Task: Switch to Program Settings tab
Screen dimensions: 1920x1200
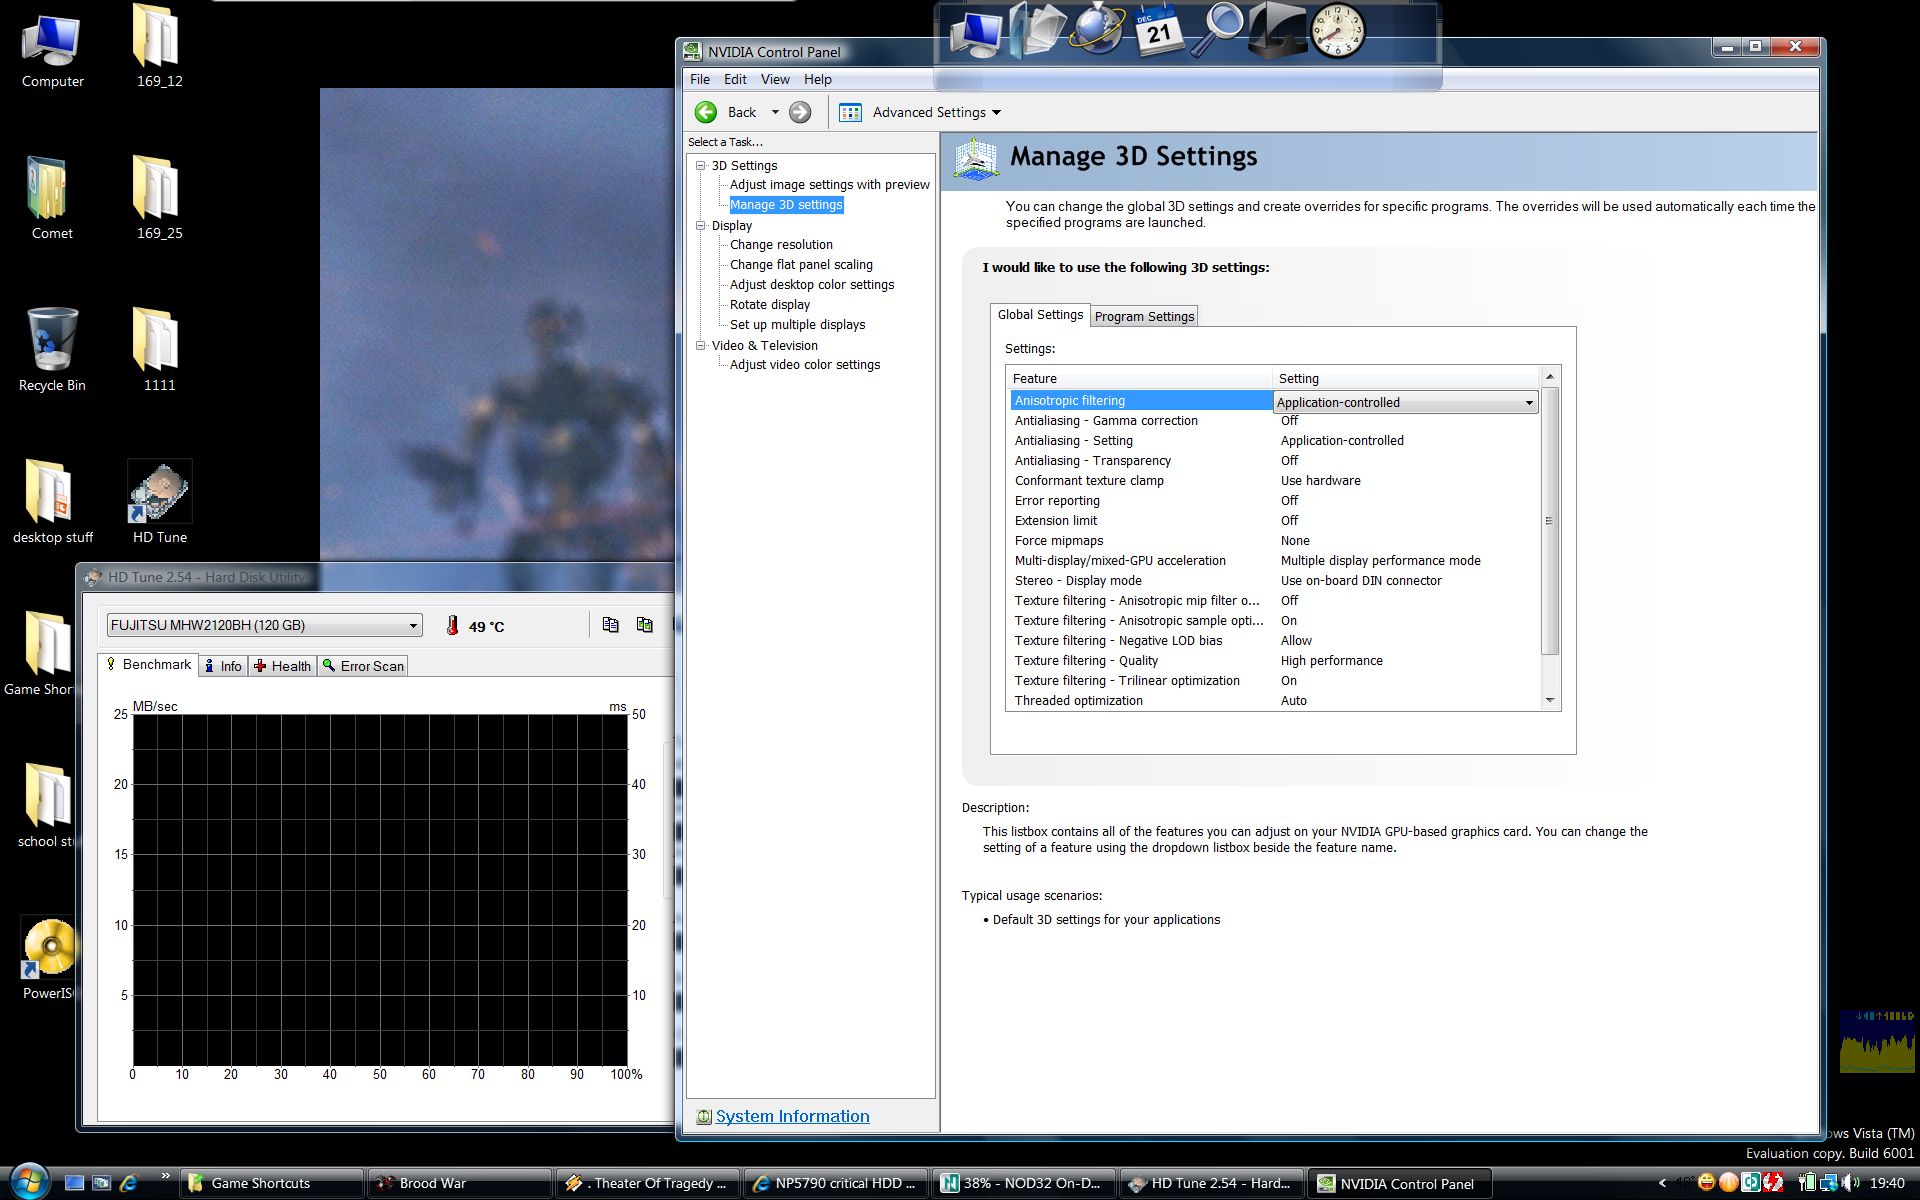Action: (x=1144, y=316)
